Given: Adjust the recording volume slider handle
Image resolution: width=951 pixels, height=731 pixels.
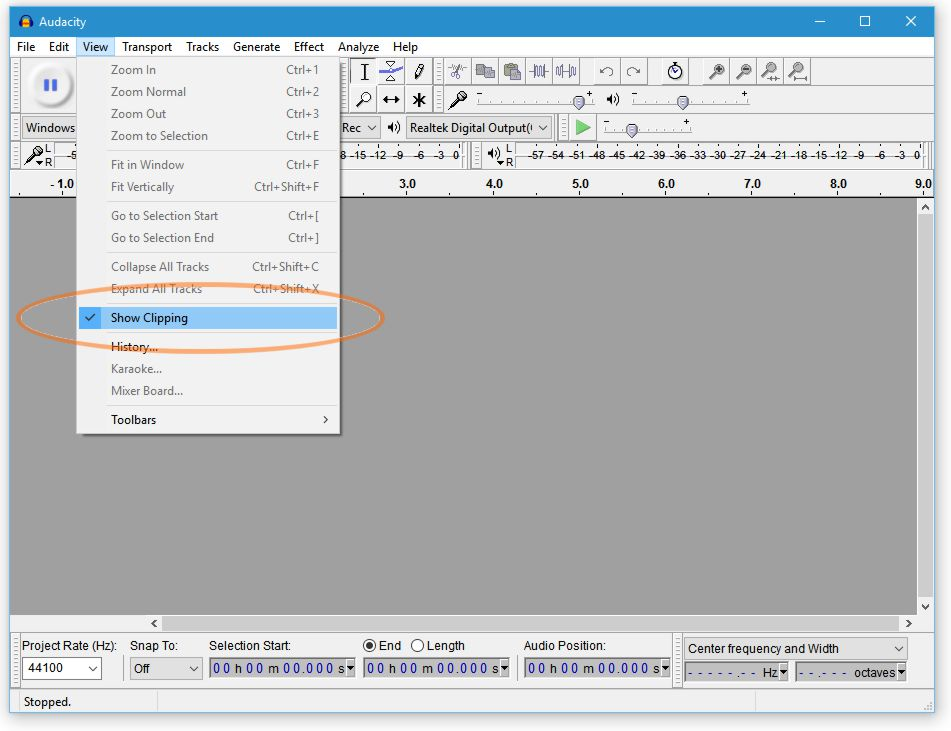Looking at the screenshot, I should pos(579,102).
